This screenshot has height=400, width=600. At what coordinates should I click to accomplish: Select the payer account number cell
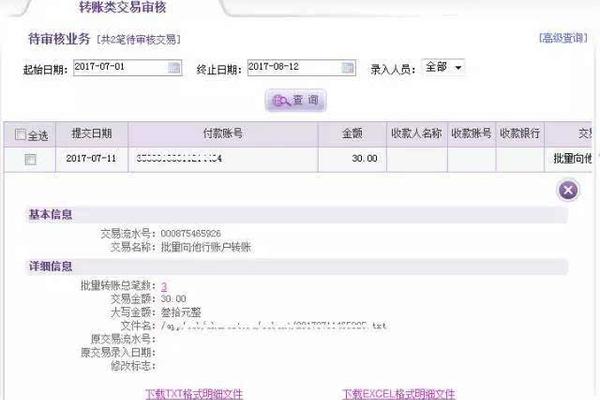[x=223, y=158]
